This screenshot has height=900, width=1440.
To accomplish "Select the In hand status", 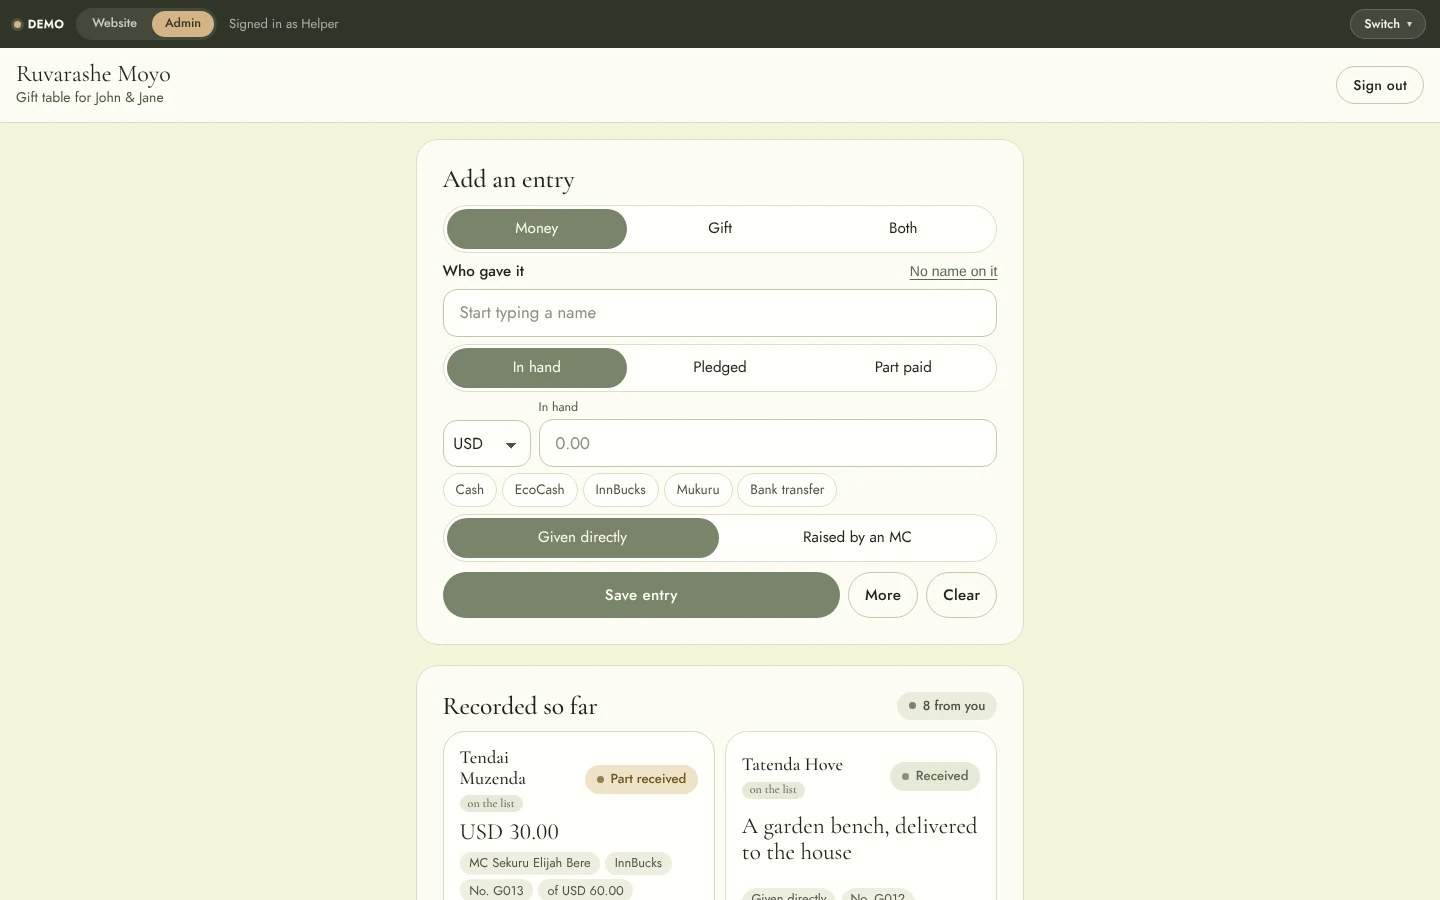I will coord(537,368).
